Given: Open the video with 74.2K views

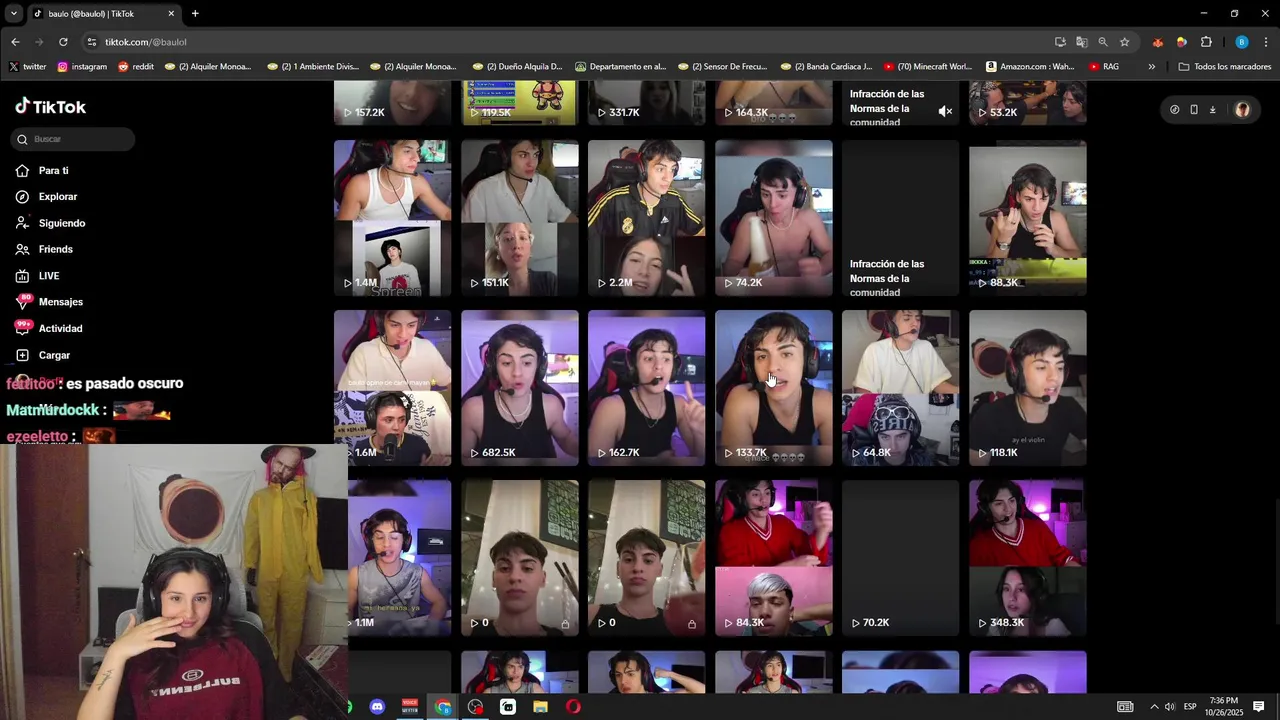Looking at the screenshot, I should pyautogui.click(x=773, y=218).
